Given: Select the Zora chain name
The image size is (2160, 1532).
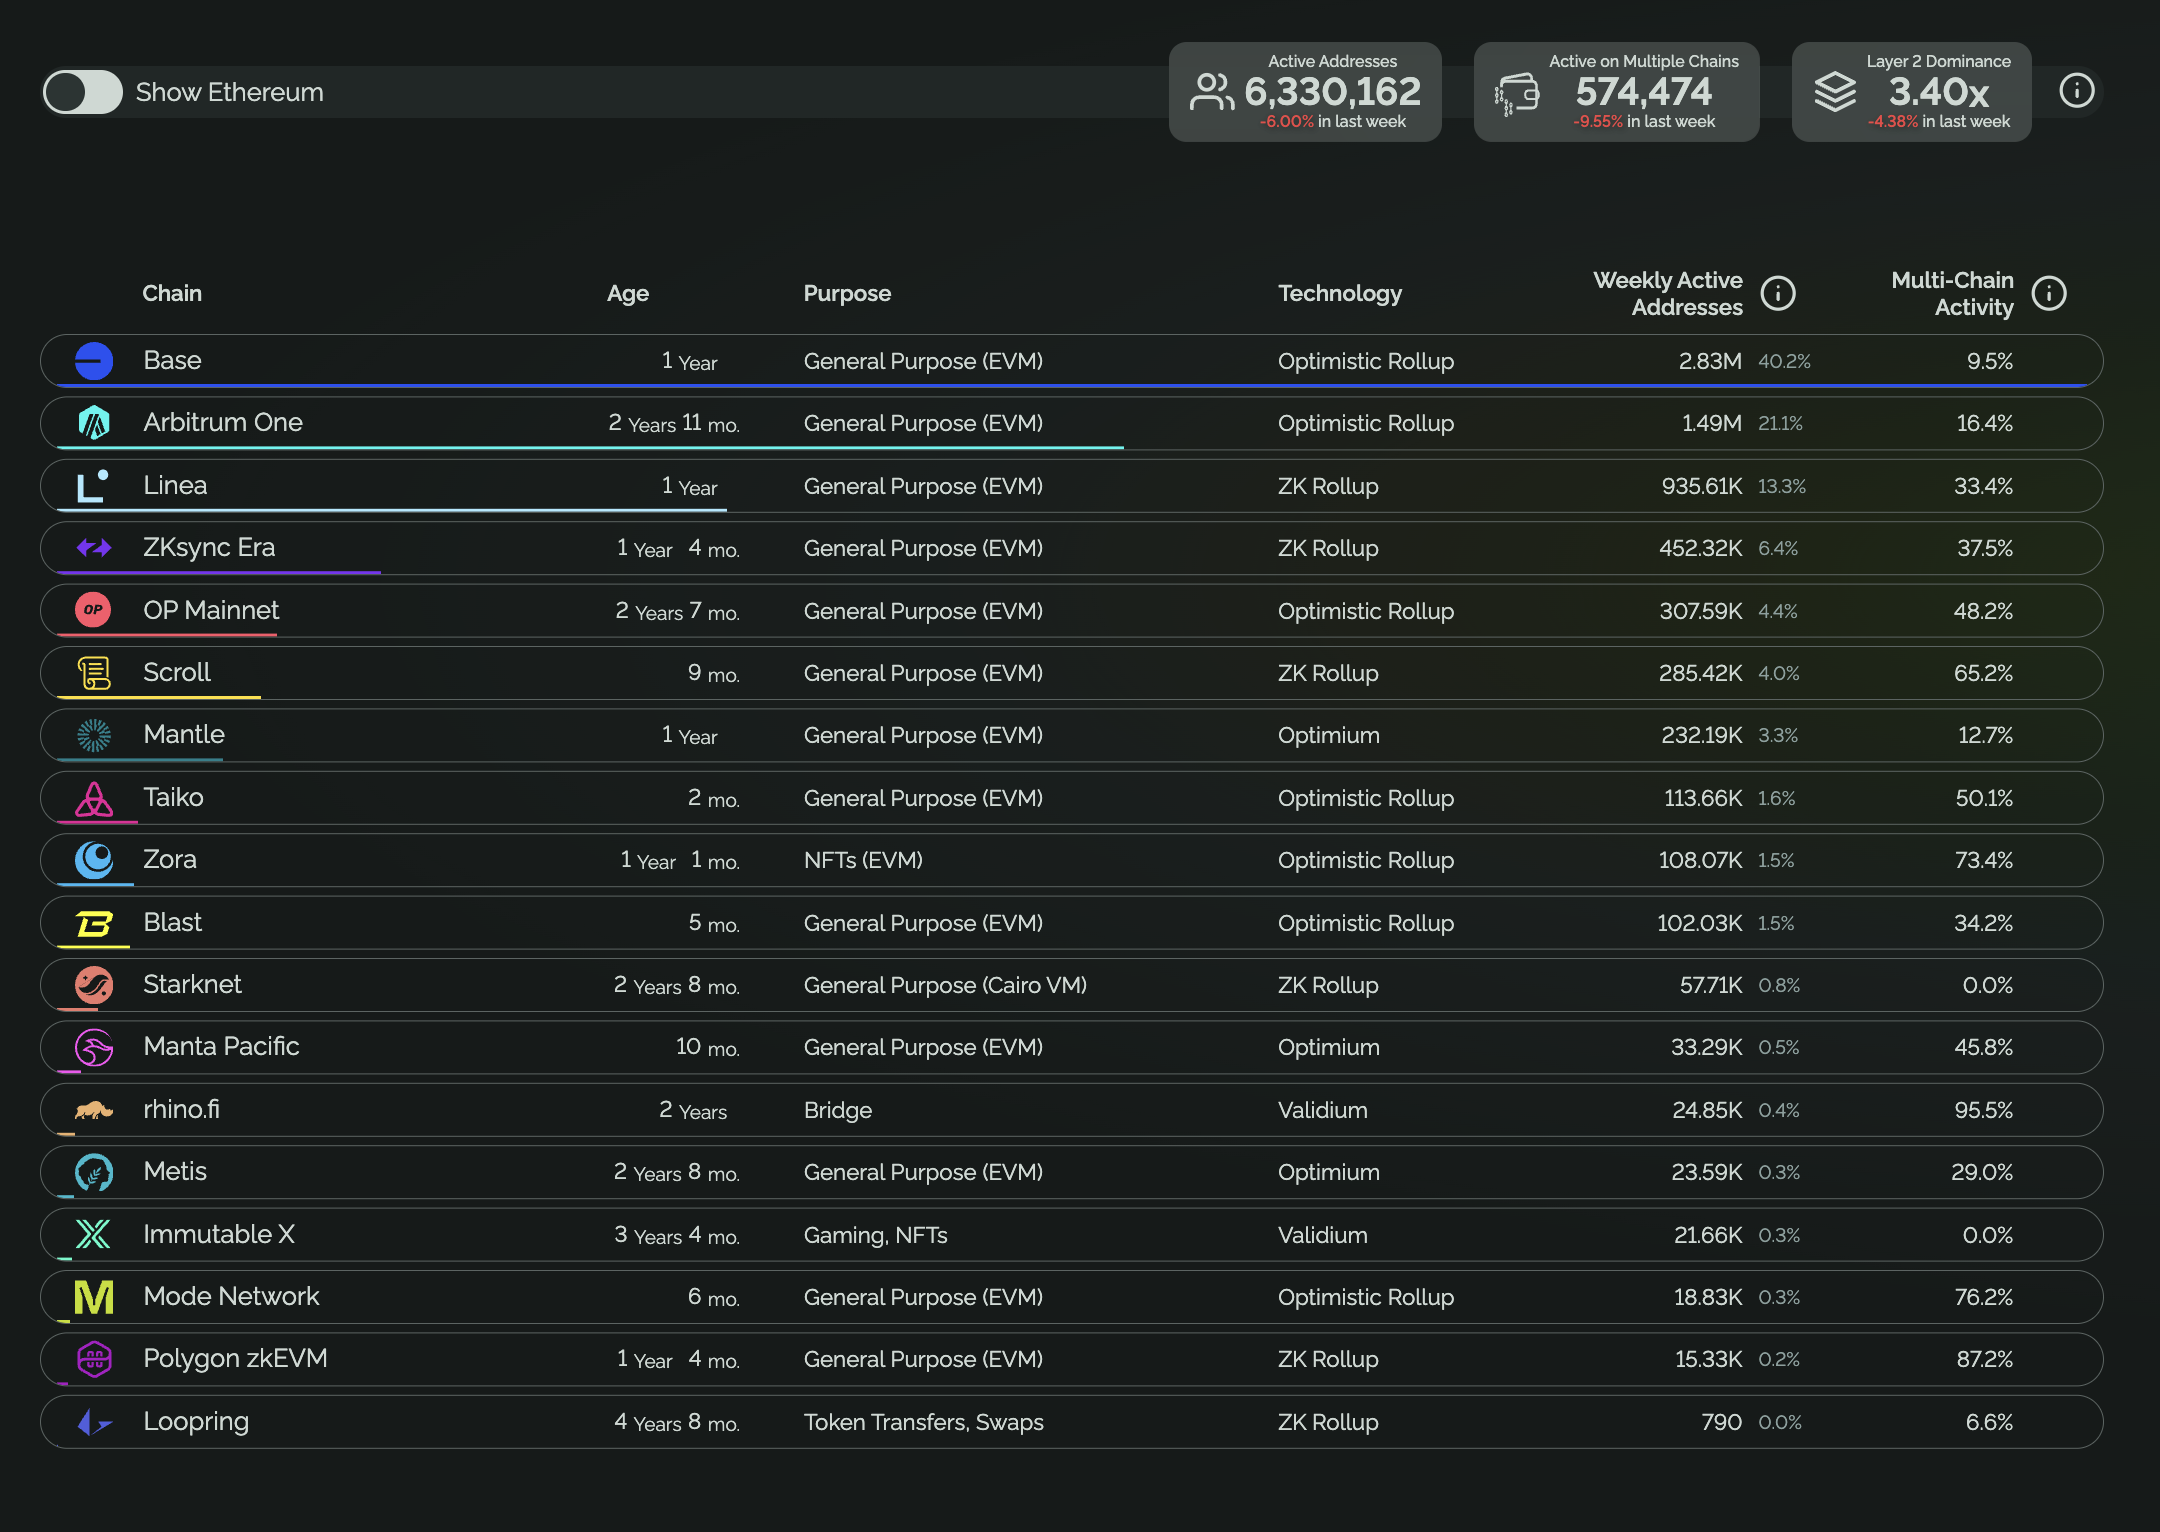Looking at the screenshot, I should (x=170, y=859).
